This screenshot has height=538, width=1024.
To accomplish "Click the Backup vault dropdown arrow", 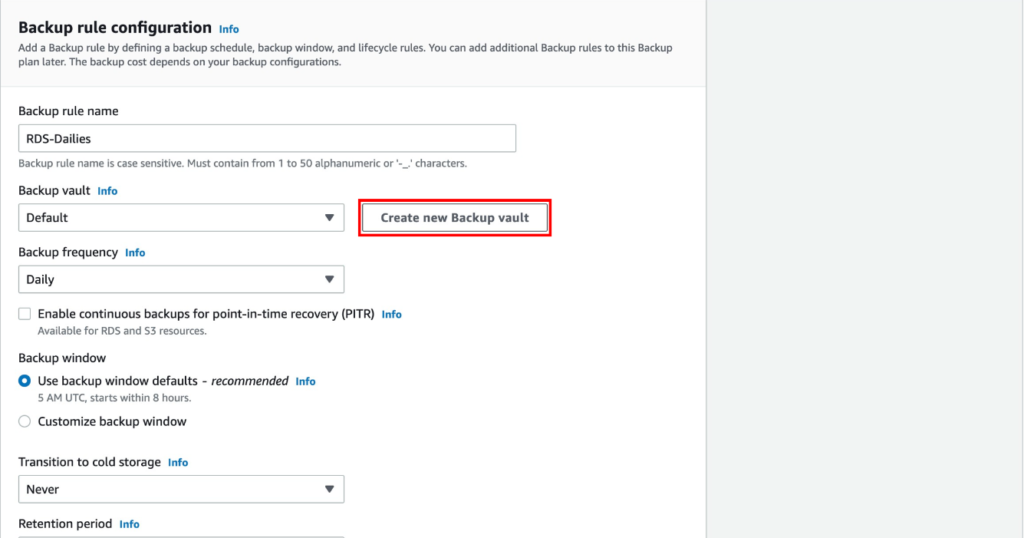I will (329, 217).
